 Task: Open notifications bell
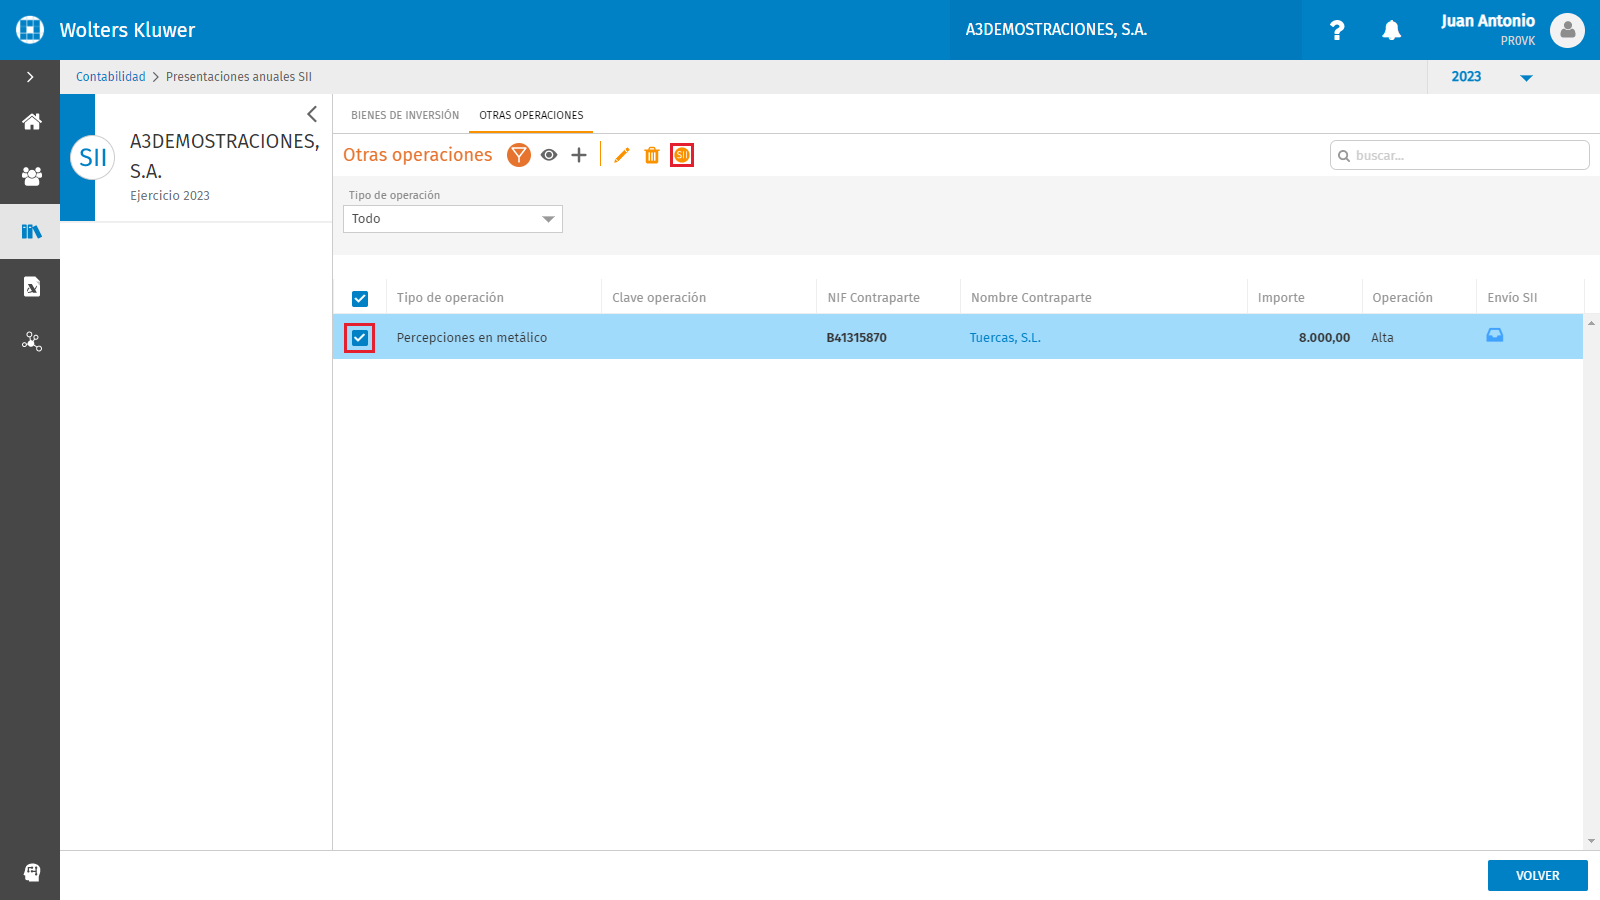click(1391, 30)
